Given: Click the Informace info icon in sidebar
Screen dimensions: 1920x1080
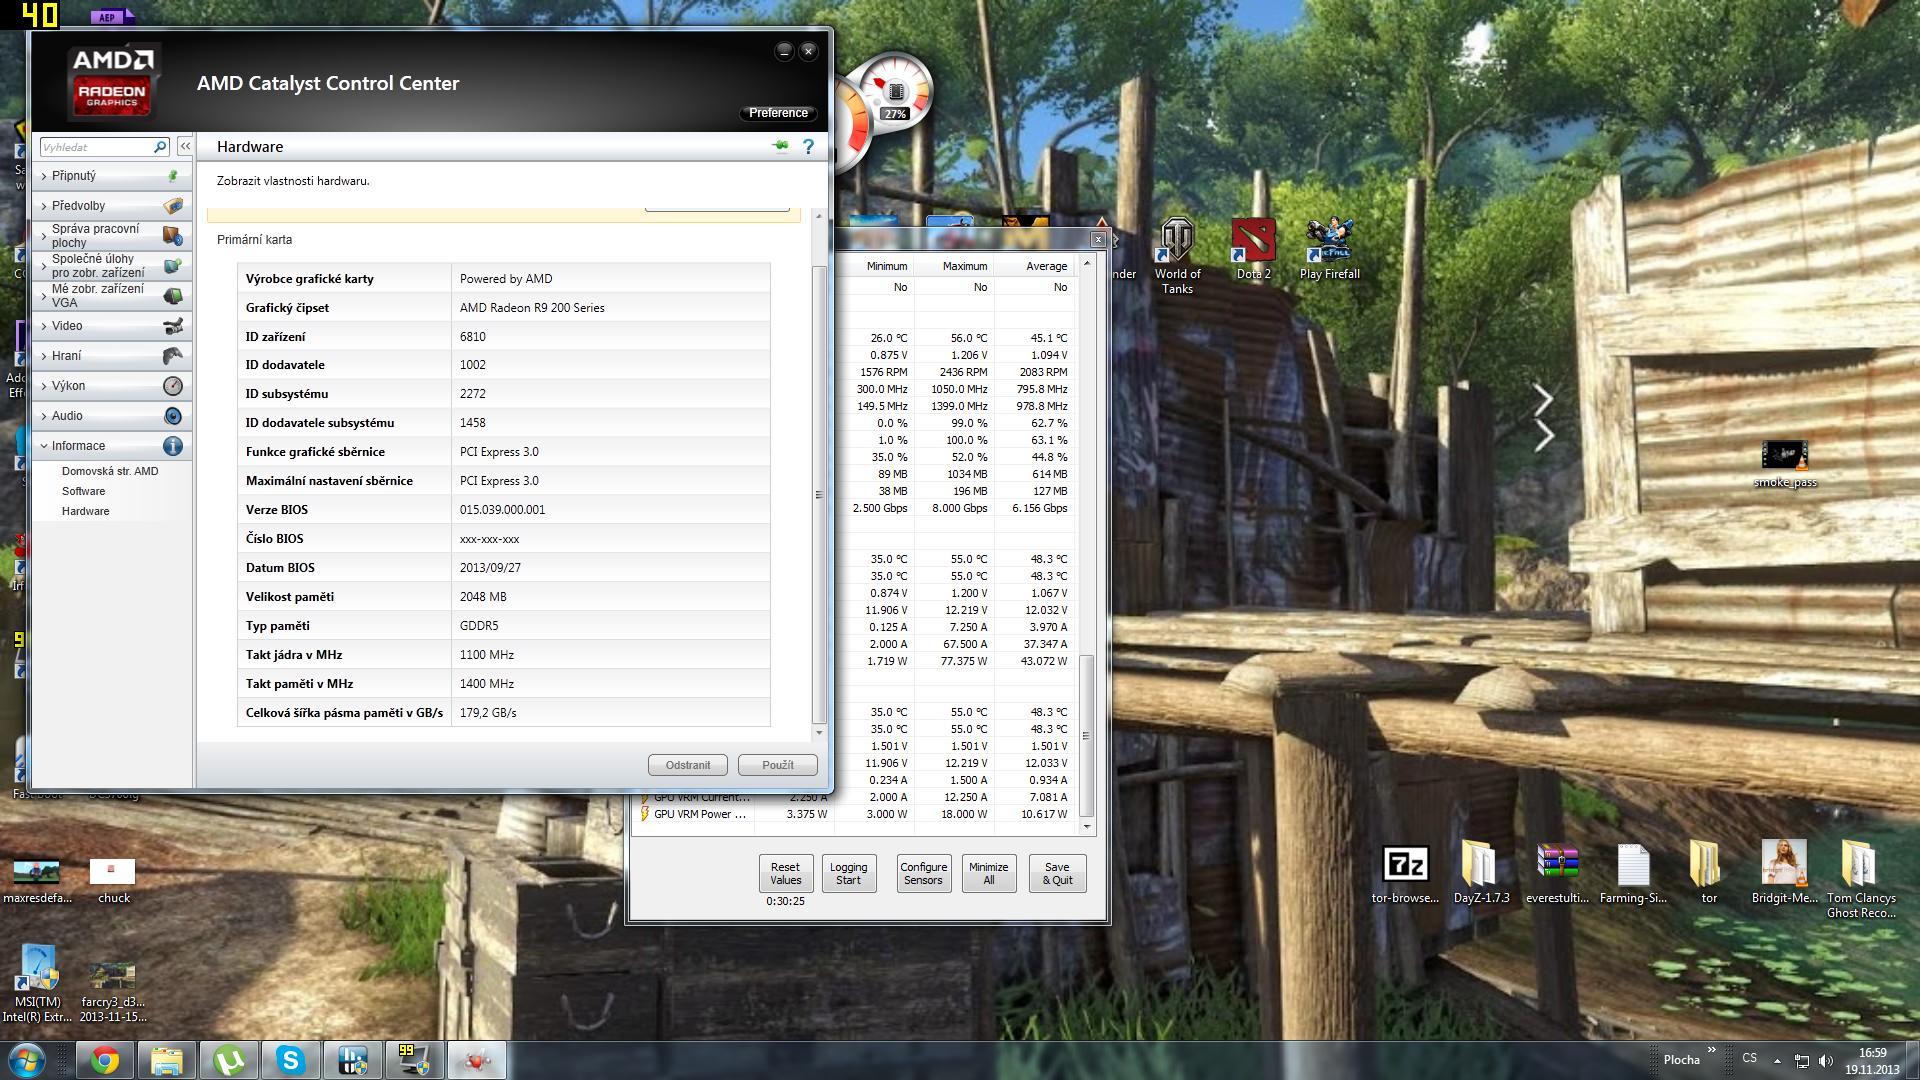Looking at the screenshot, I should pos(173,446).
